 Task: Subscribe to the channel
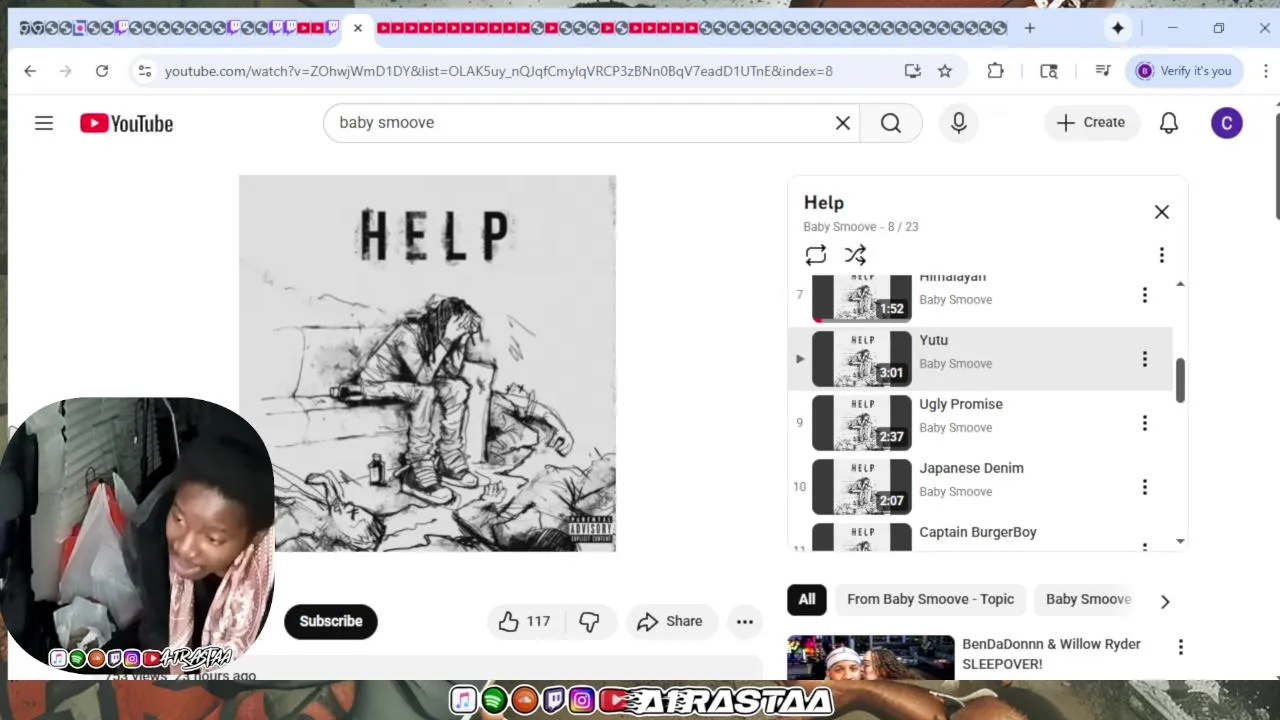click(331, 621)
